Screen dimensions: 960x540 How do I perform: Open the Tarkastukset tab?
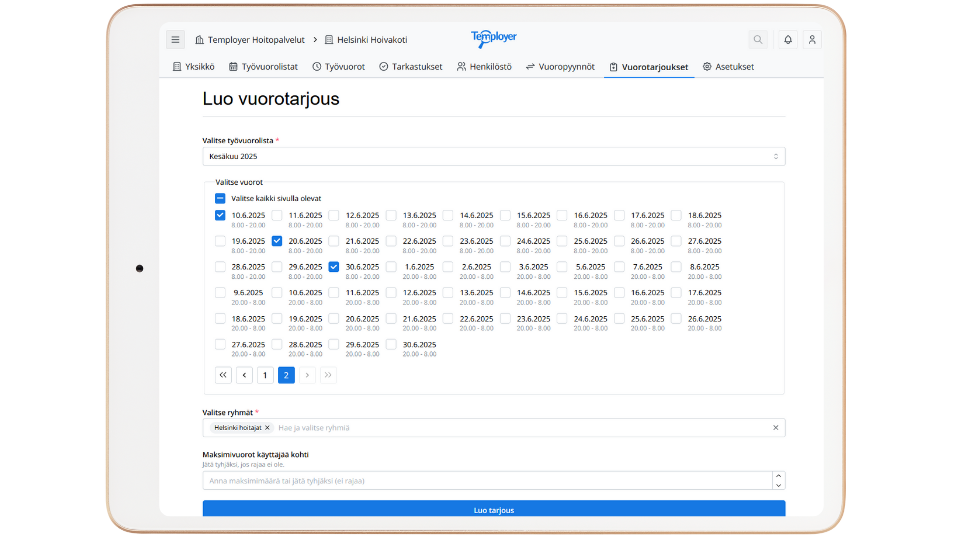pos(410,67)
